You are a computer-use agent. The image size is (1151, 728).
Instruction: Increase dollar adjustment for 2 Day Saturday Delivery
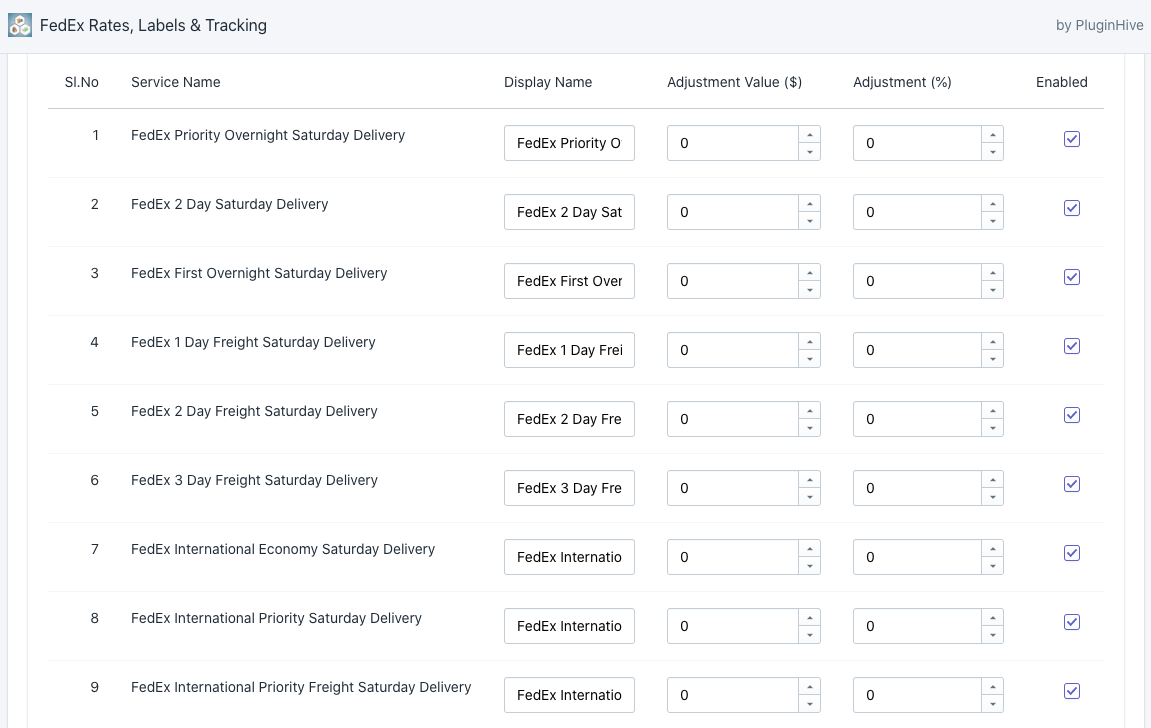click(x=810, y=204)
